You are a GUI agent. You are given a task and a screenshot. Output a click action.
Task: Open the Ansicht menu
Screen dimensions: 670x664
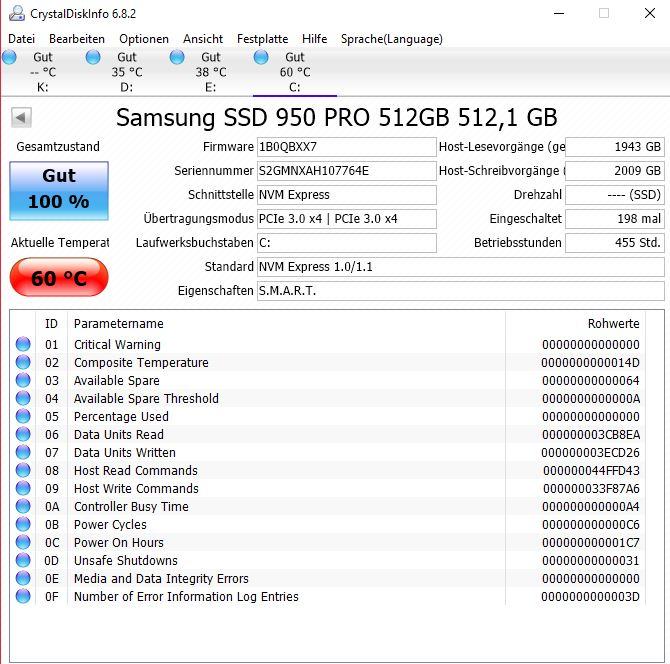[x=203, y=39]
